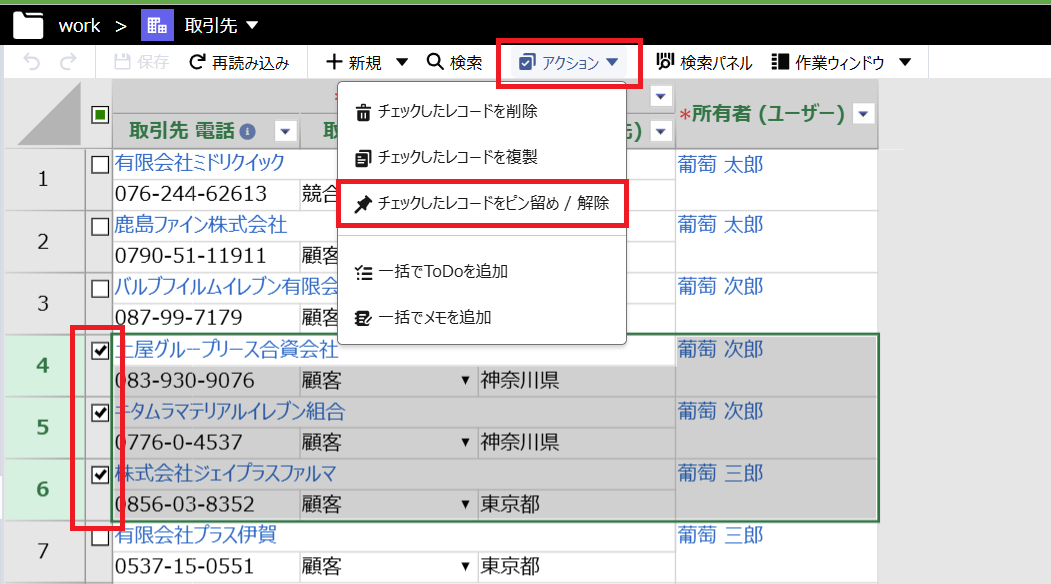Uncheck the row 4 checkbox

[100, 351]
